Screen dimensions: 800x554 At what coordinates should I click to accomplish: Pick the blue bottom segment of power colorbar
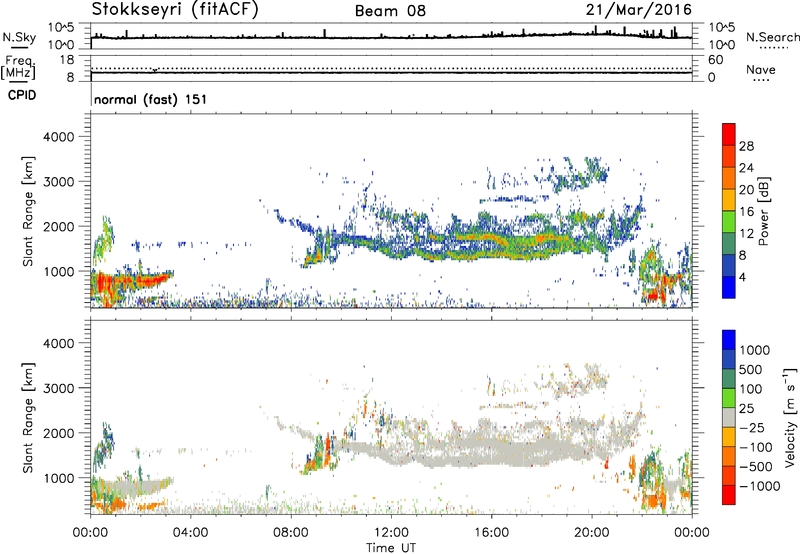click(729, 287)
